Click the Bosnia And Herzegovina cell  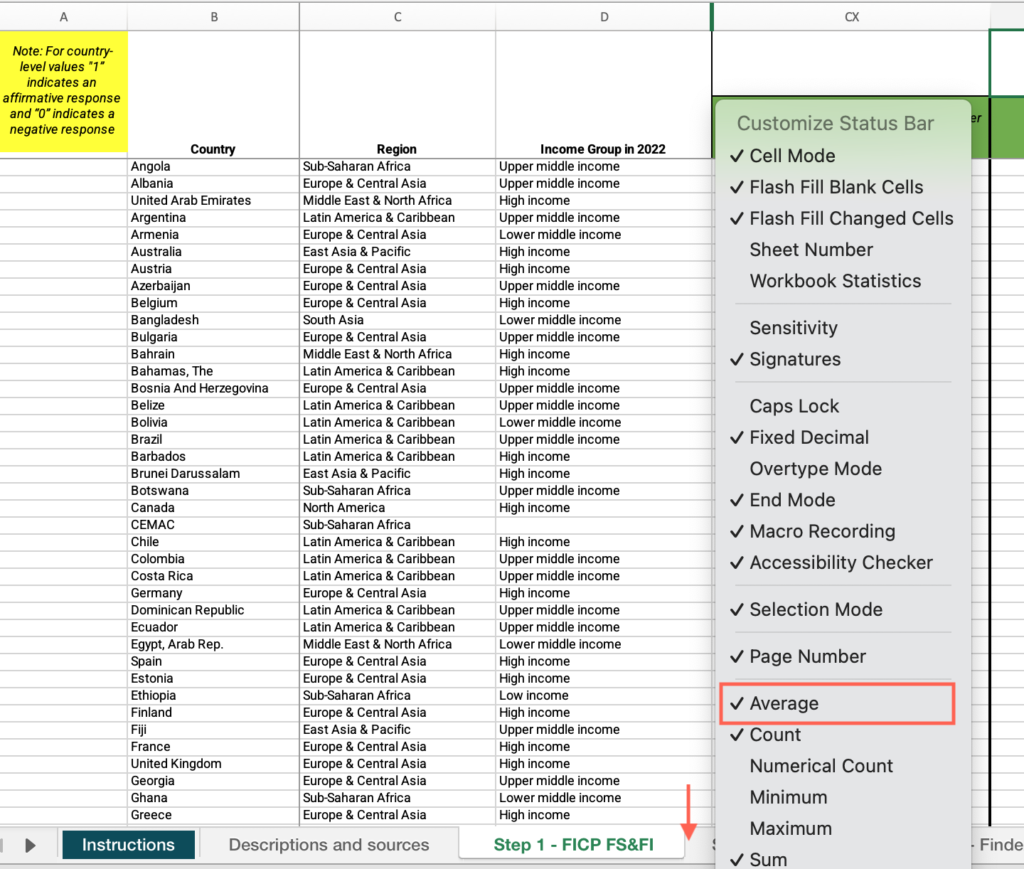(214, 388)
